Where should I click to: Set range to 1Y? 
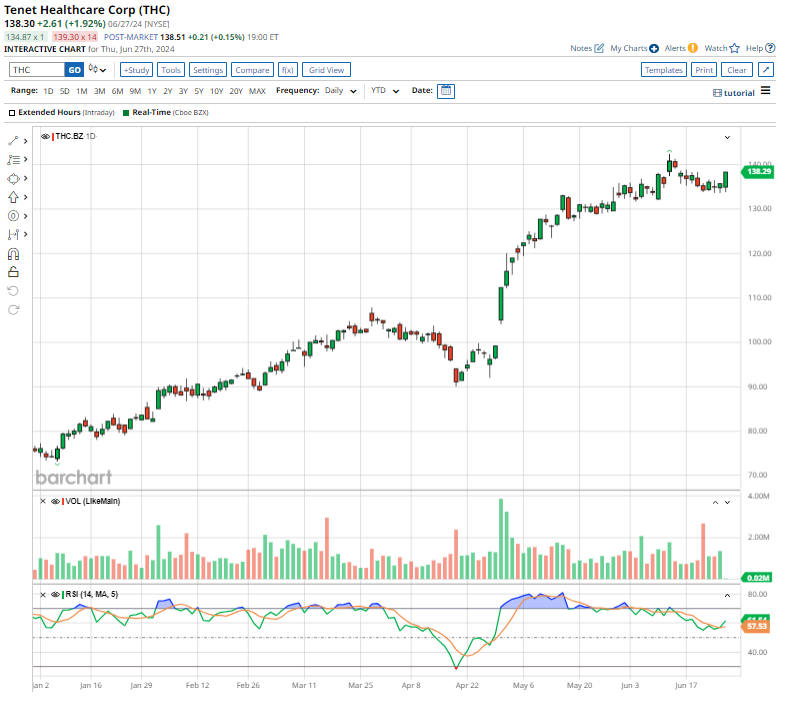click(152, 91)
